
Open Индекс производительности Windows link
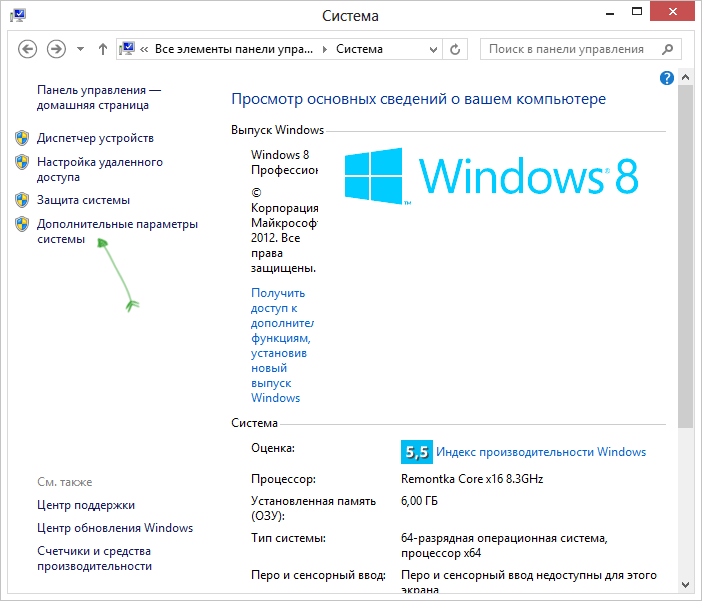[541, 452]
